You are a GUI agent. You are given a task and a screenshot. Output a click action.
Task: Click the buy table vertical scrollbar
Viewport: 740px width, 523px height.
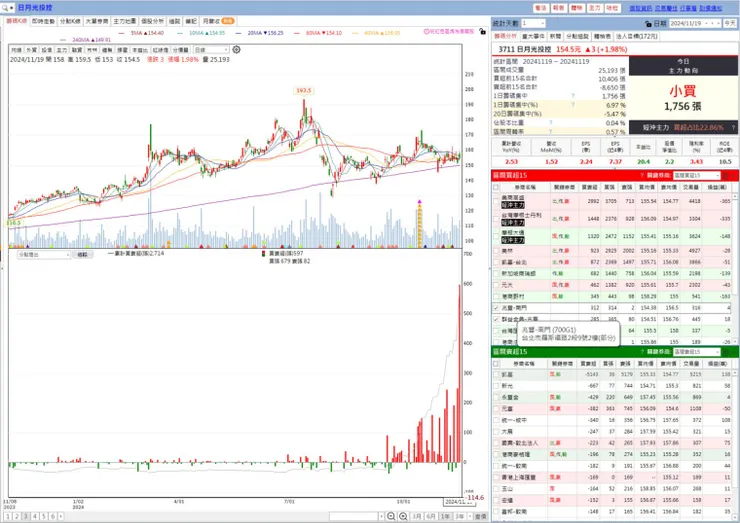pyautogui.click(x=735, y=269)
